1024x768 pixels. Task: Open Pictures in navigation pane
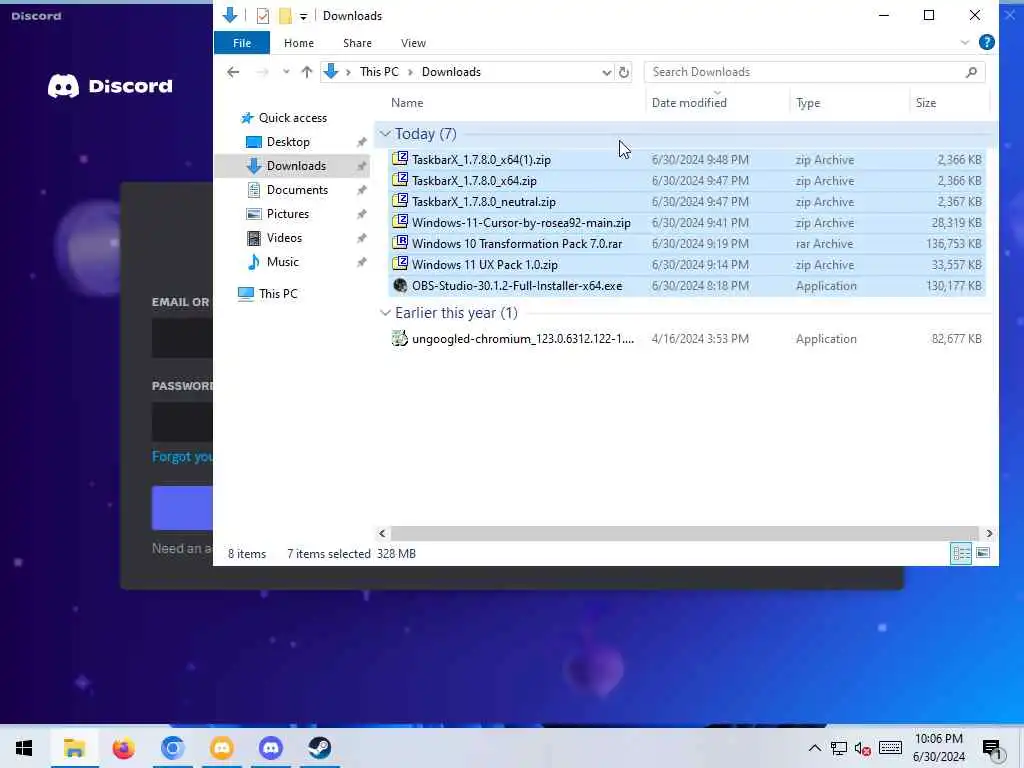287,214
